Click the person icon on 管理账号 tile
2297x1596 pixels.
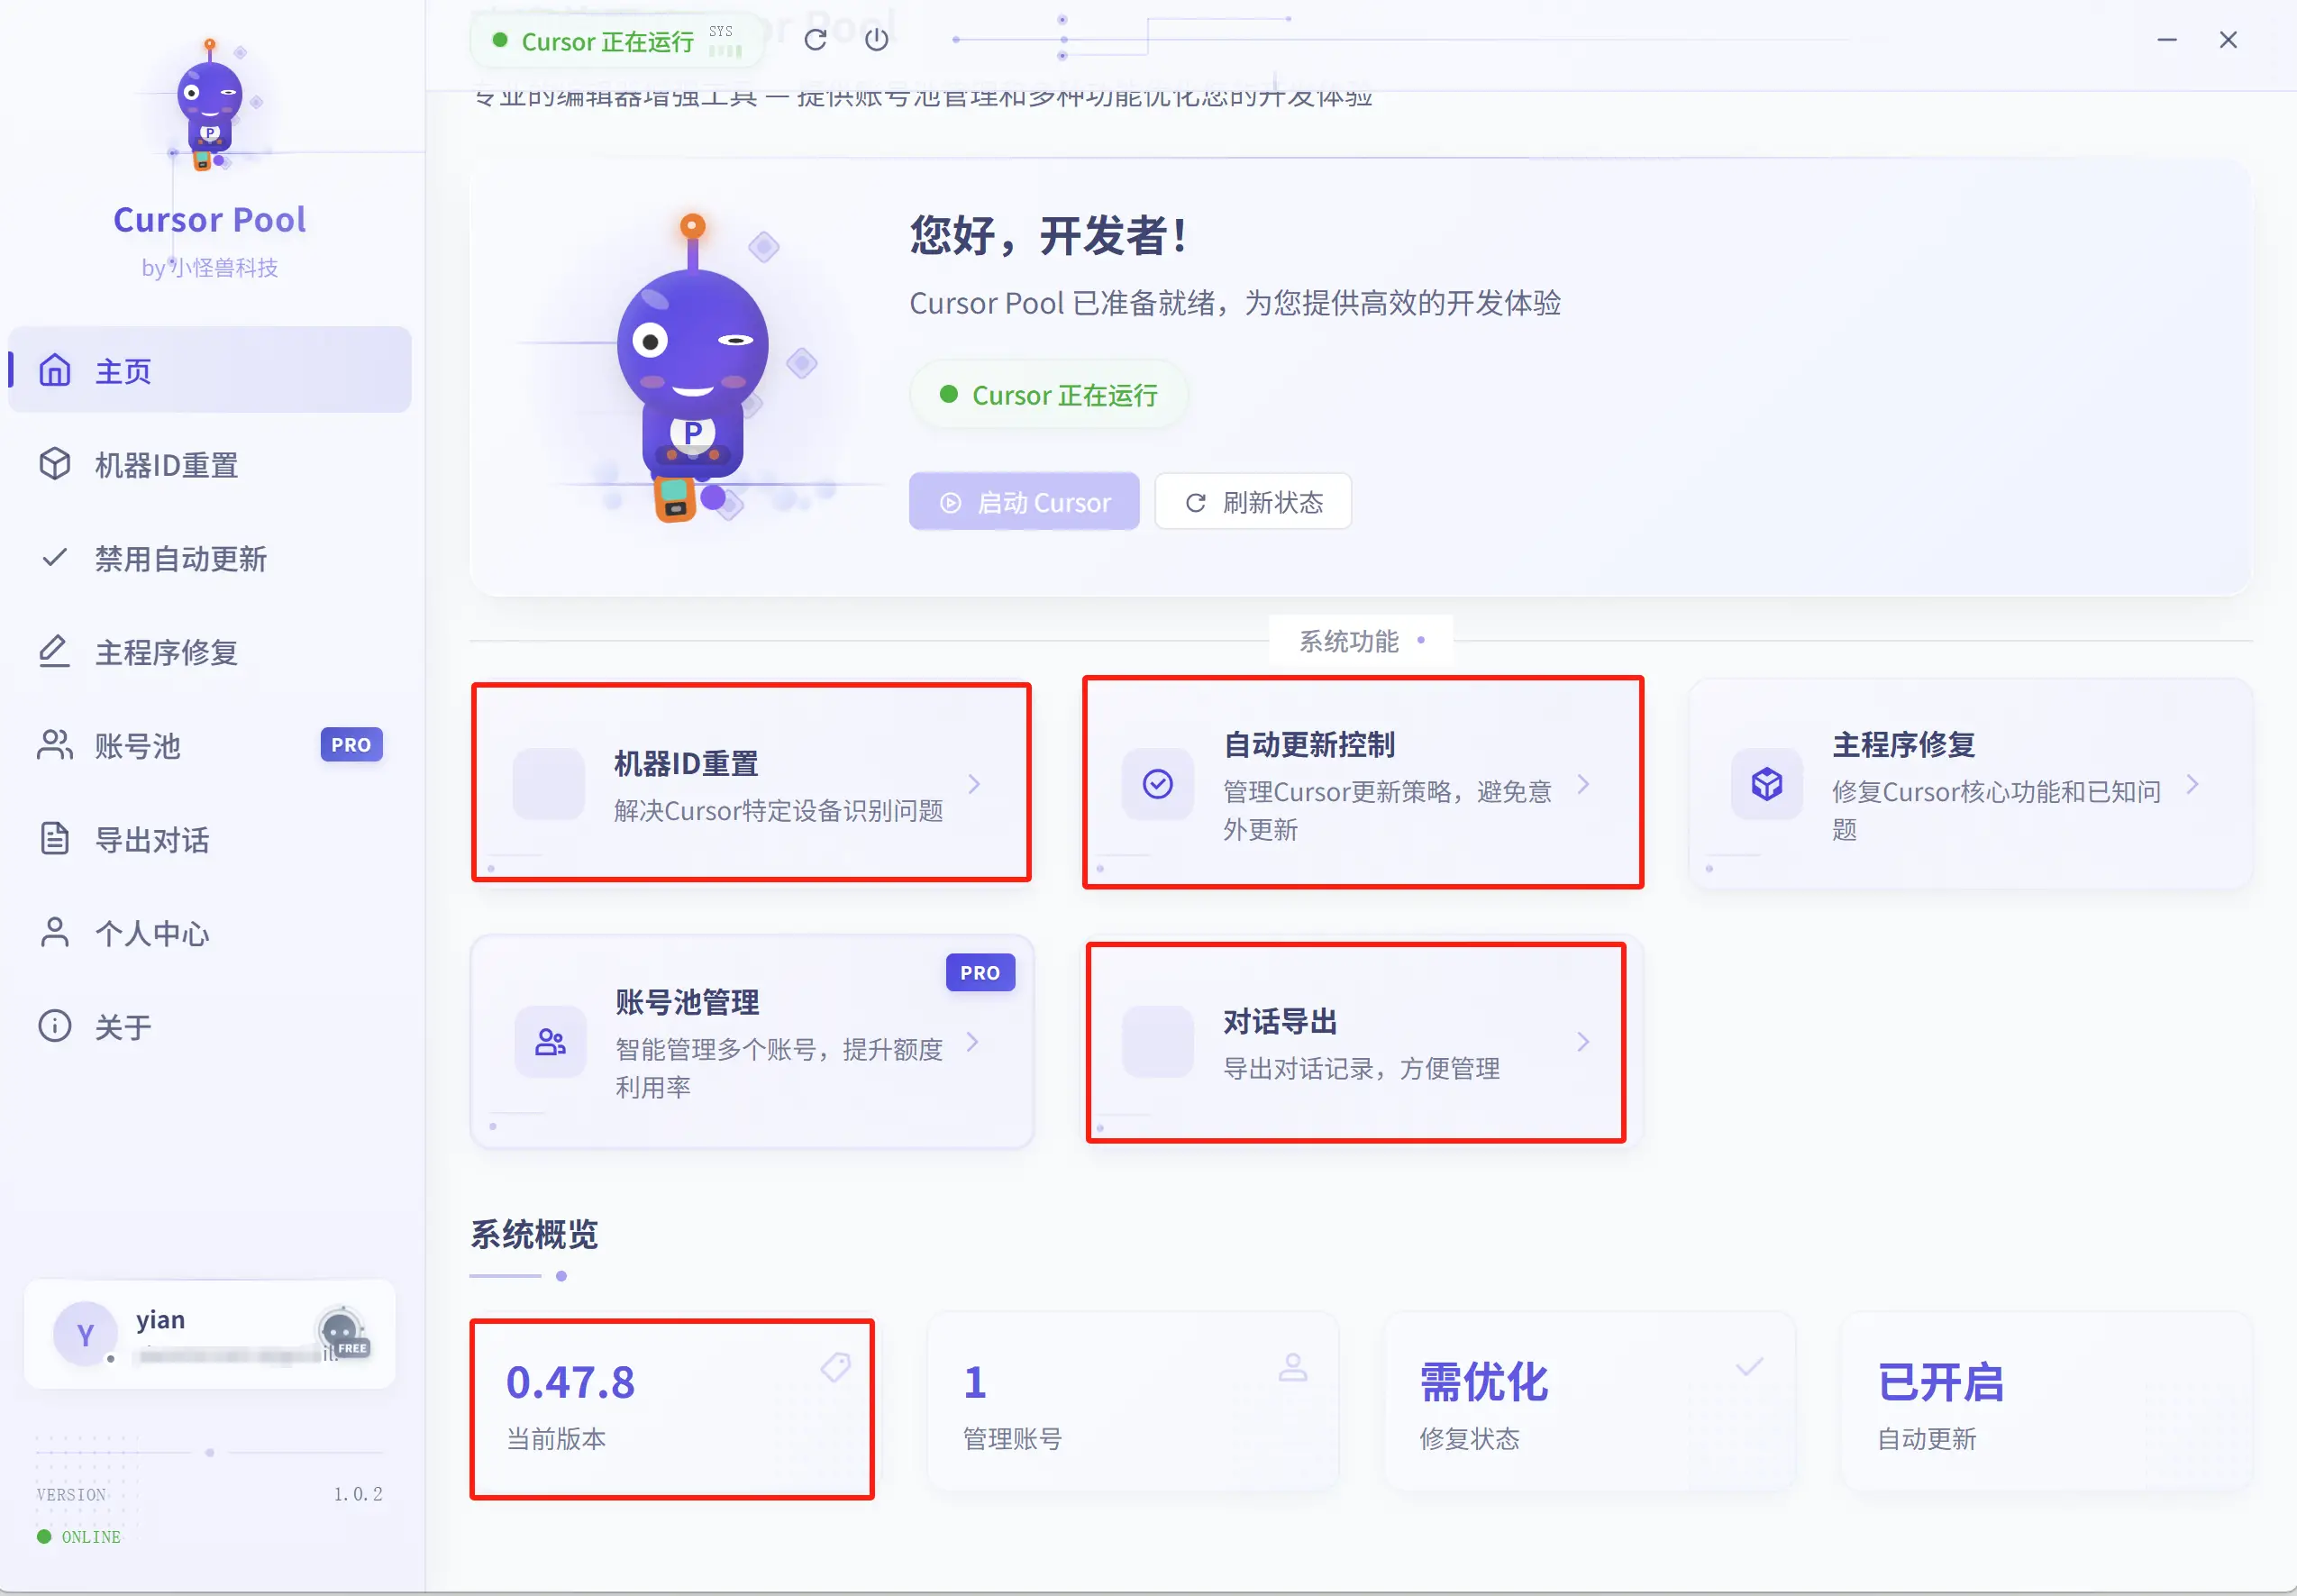[1293, 1367]
